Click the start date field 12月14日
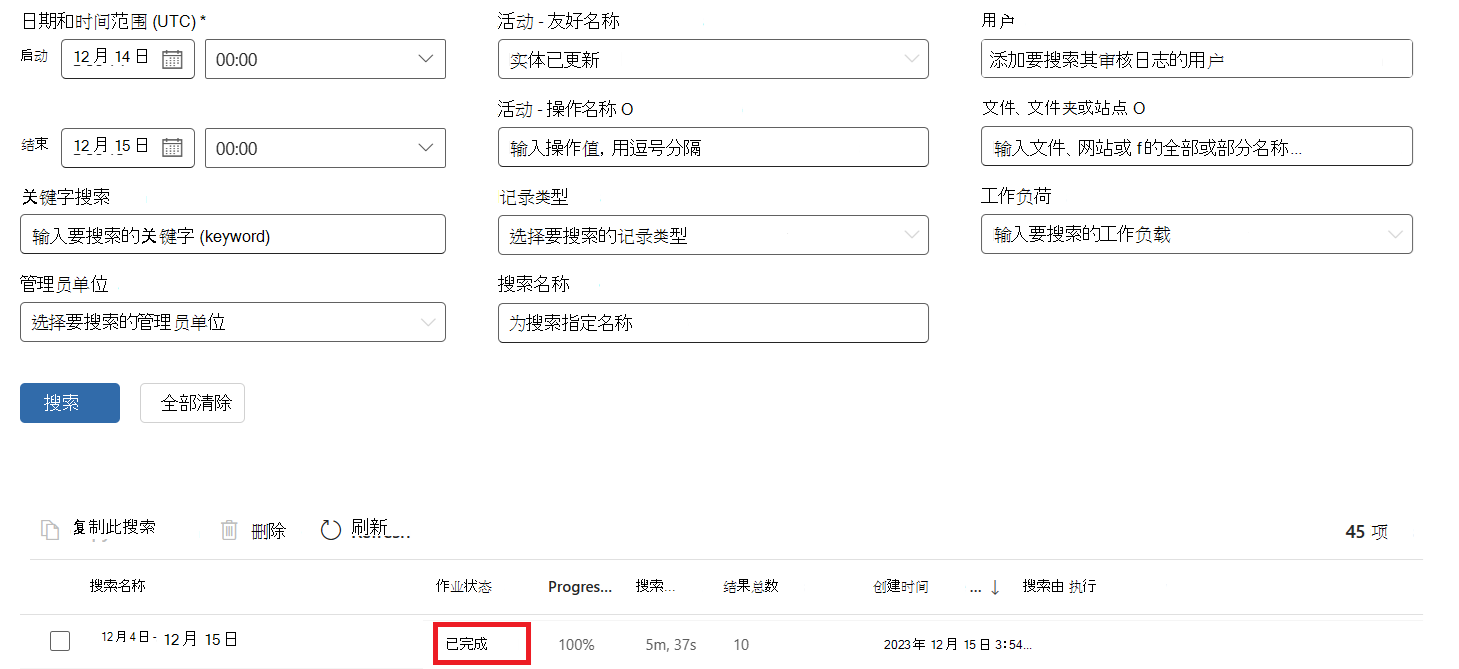This screenshot has width=1459, height=669. (128, 59)
